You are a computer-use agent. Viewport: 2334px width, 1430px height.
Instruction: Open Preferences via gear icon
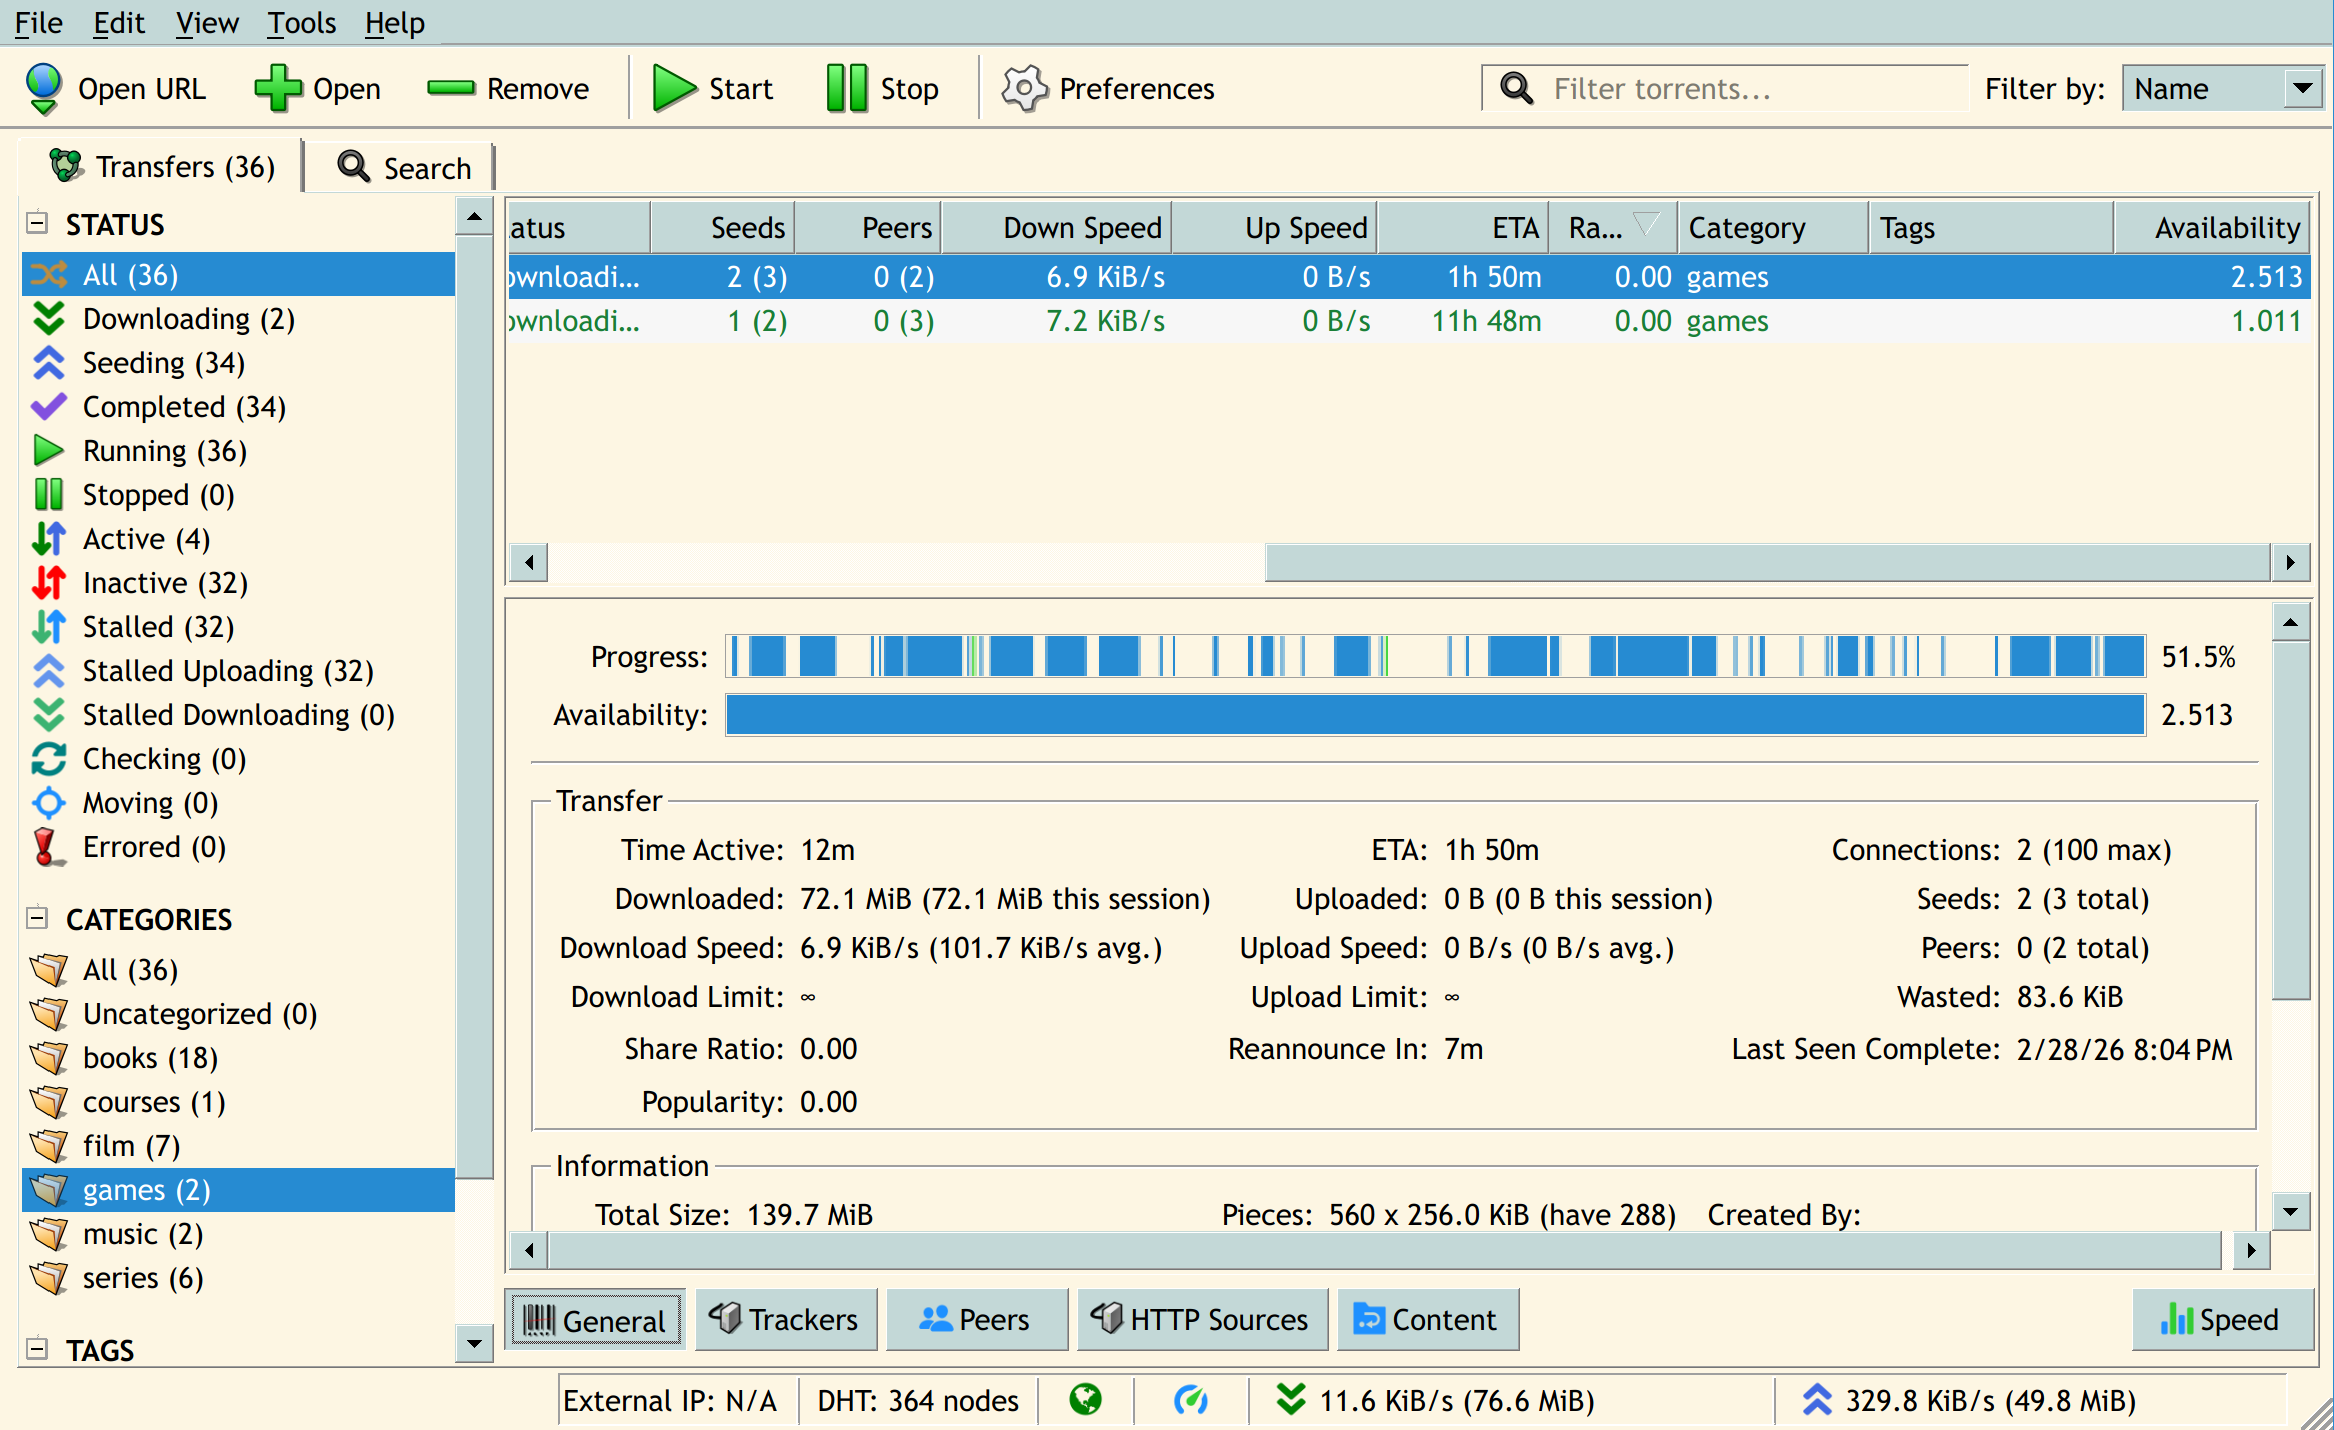coord(1024,88)
